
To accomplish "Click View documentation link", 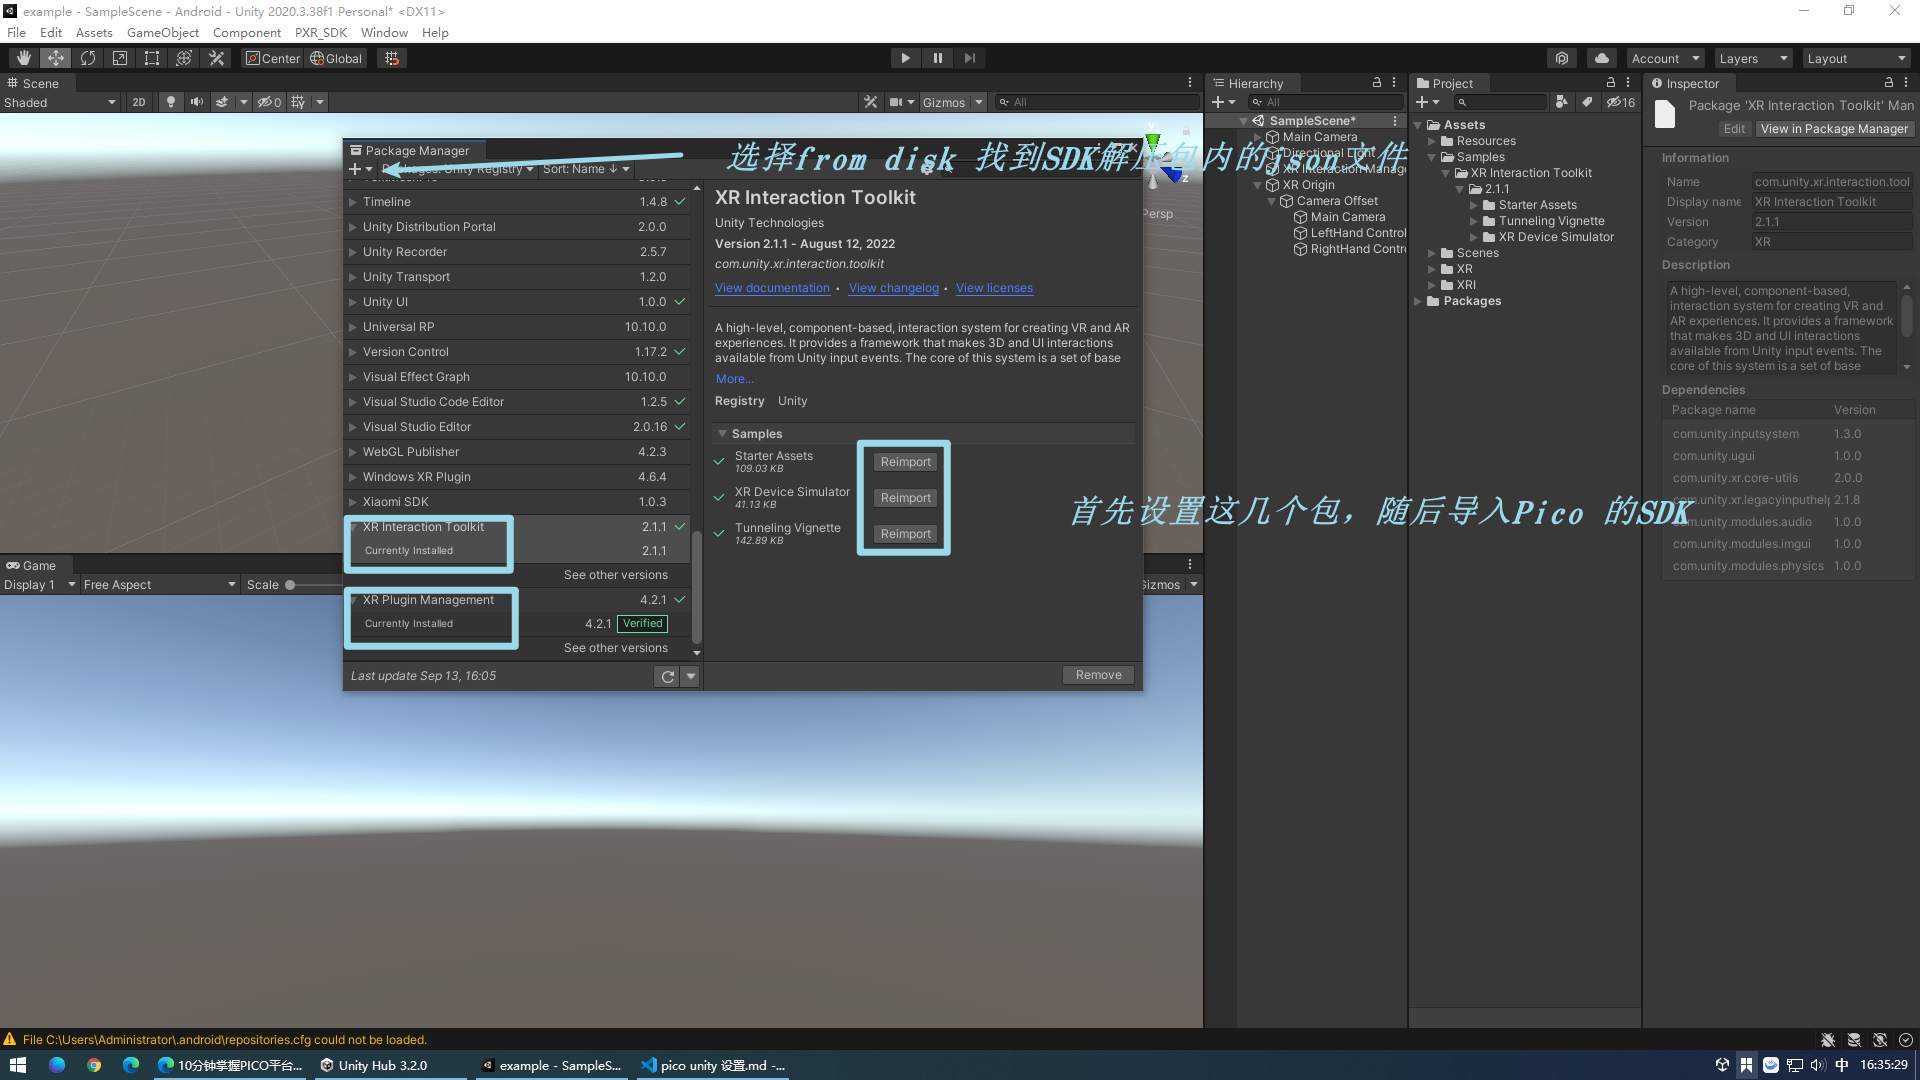I will (x=772, y=288).
